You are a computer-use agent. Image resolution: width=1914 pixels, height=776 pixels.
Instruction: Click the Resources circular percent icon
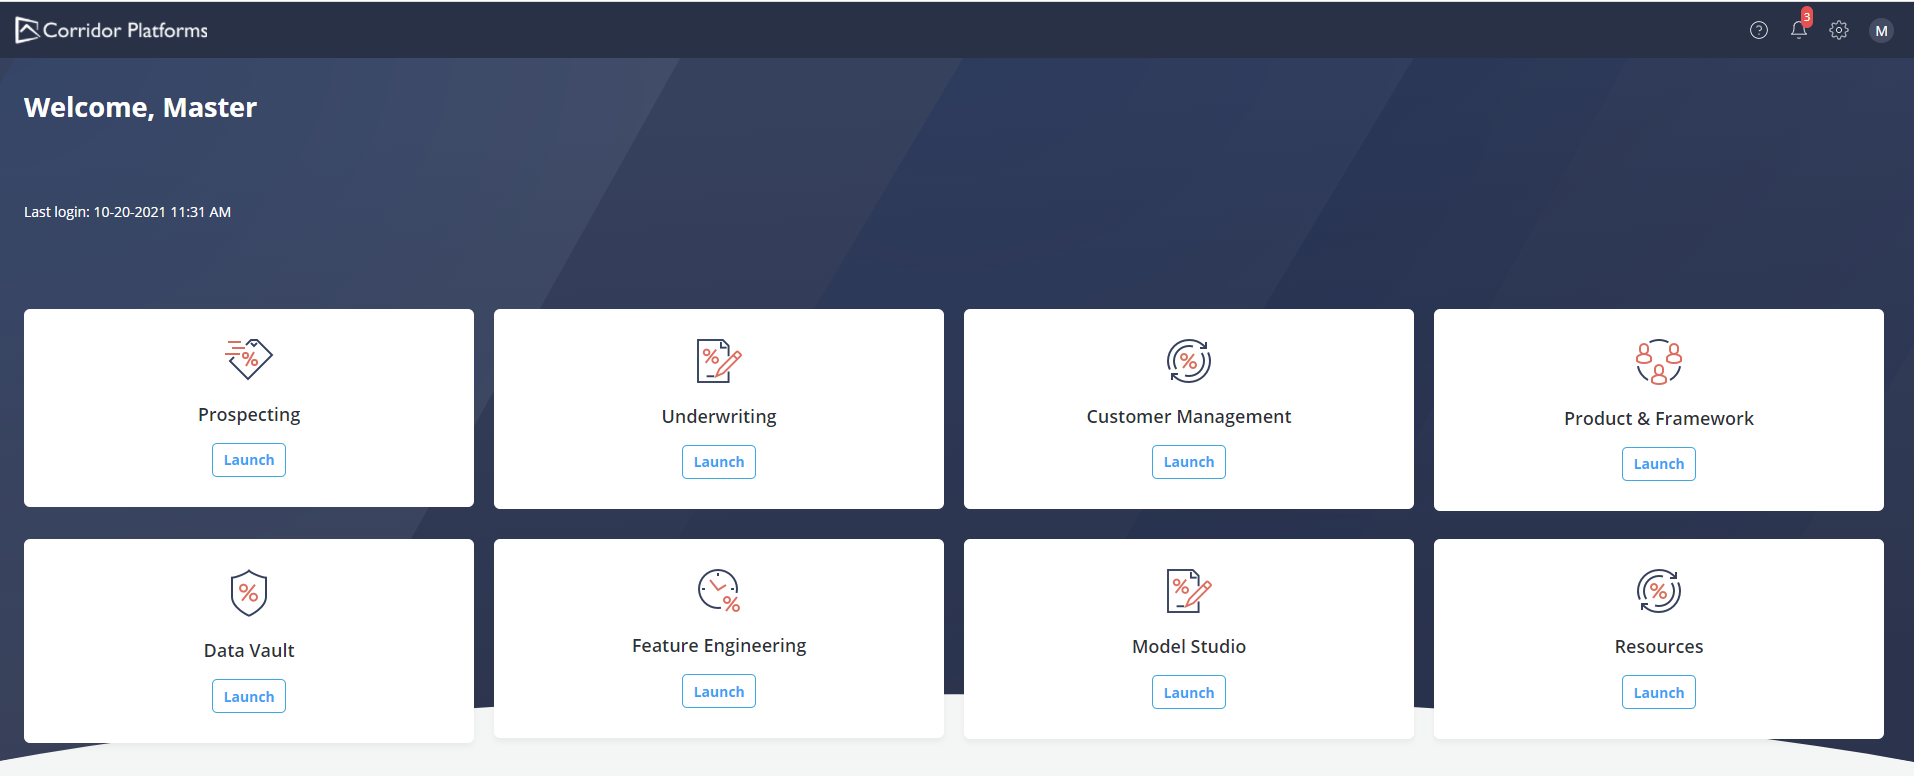[x=1659, y=591]
